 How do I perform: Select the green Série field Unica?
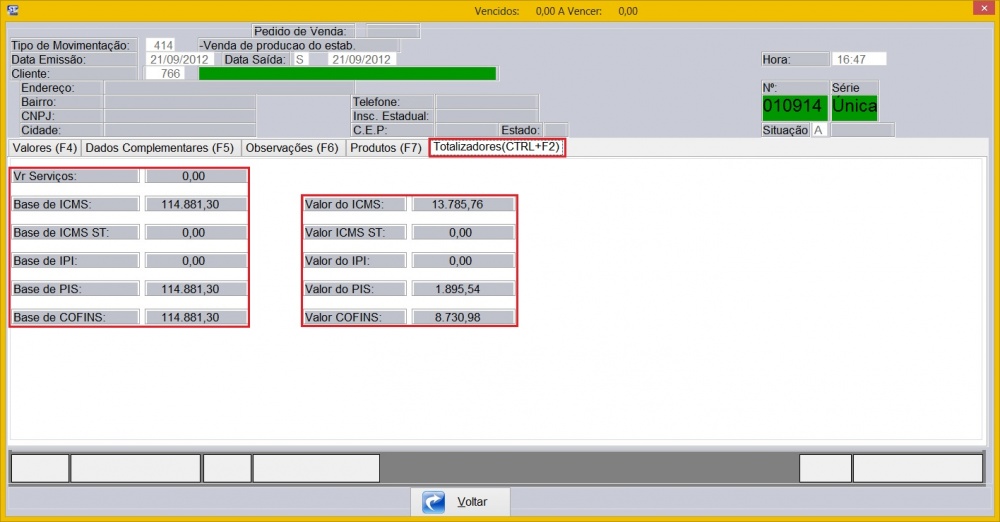coord(853,106)
